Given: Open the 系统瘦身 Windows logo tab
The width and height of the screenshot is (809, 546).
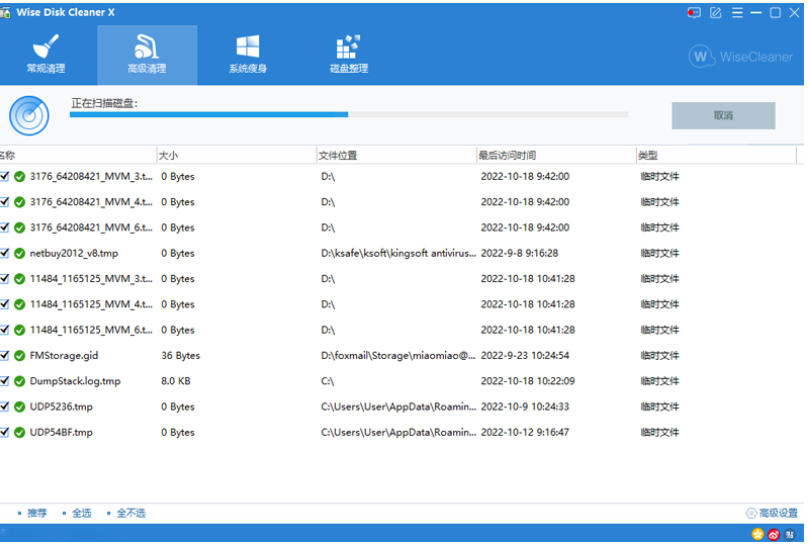Looking at the screenshot, I should (x=248, y=54).
